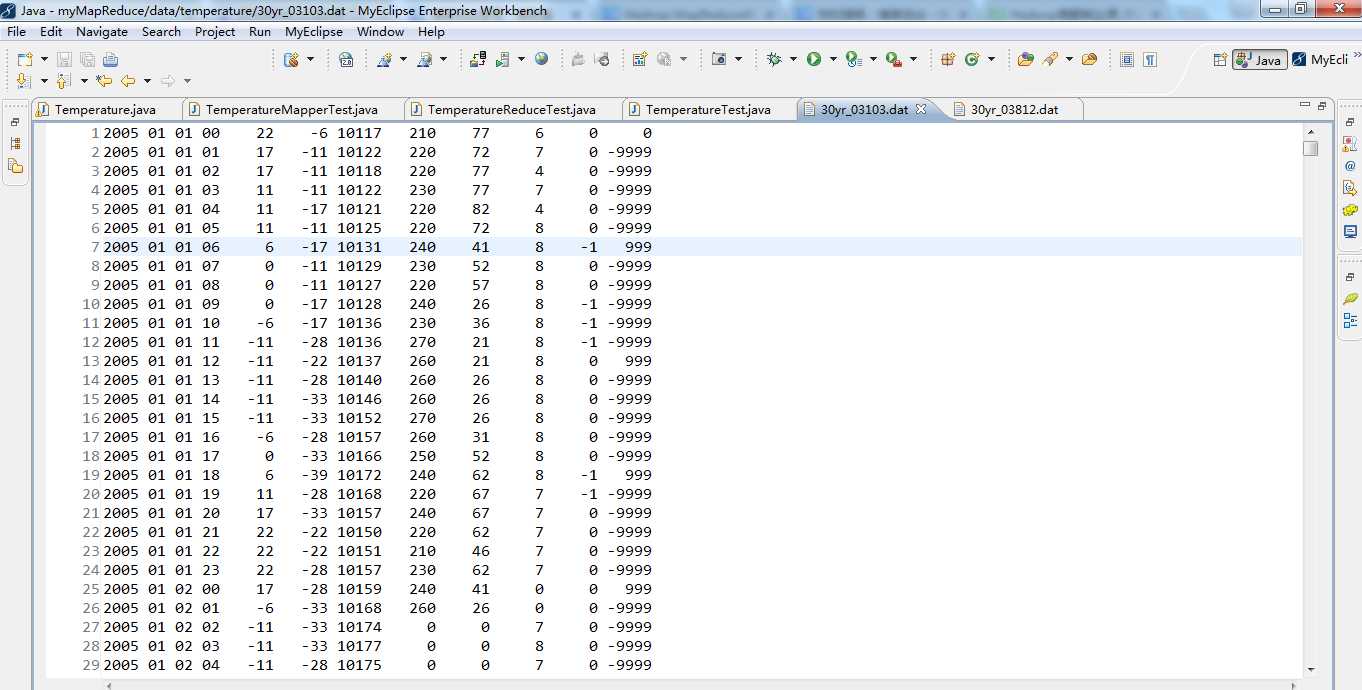The height and width of the screenshot is (690, 1362).
Task: Toggle Show Whitespace Characters pilcrow icon
Action: coord(1150,59)
